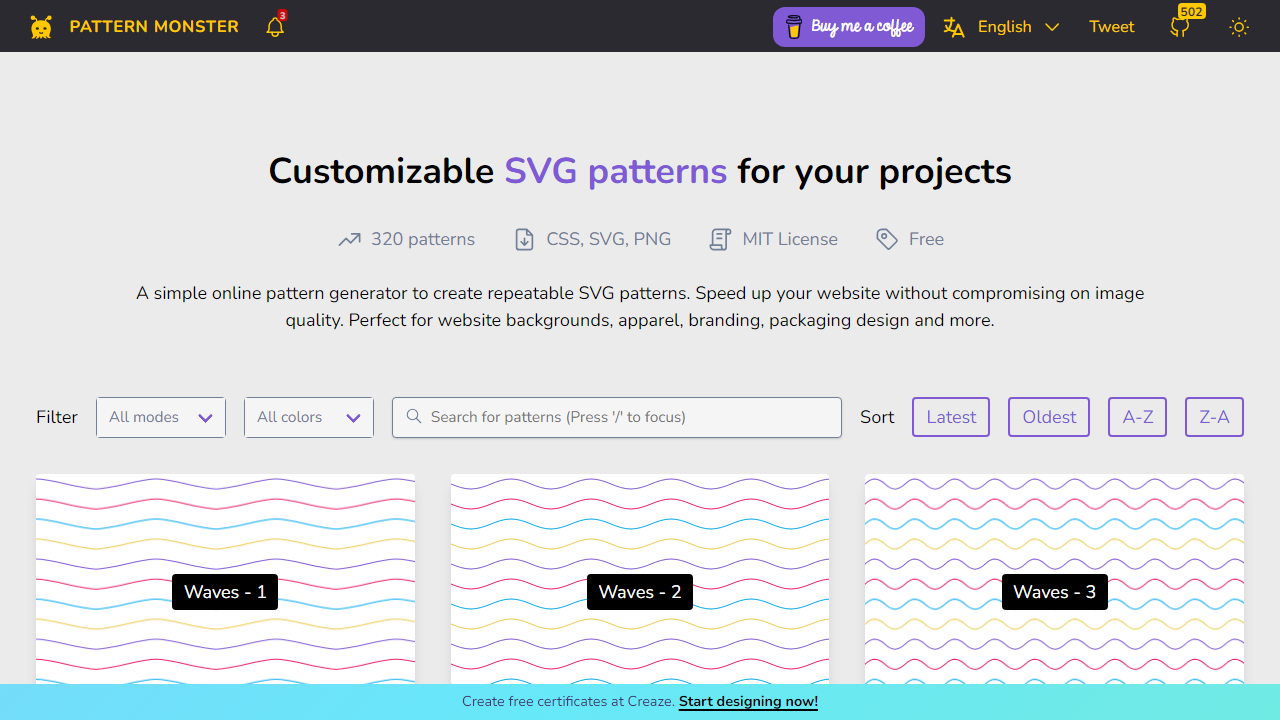1280x720 pixels.
Task: Sort patterns in Z-A order
Action: tap(1214, 417)
